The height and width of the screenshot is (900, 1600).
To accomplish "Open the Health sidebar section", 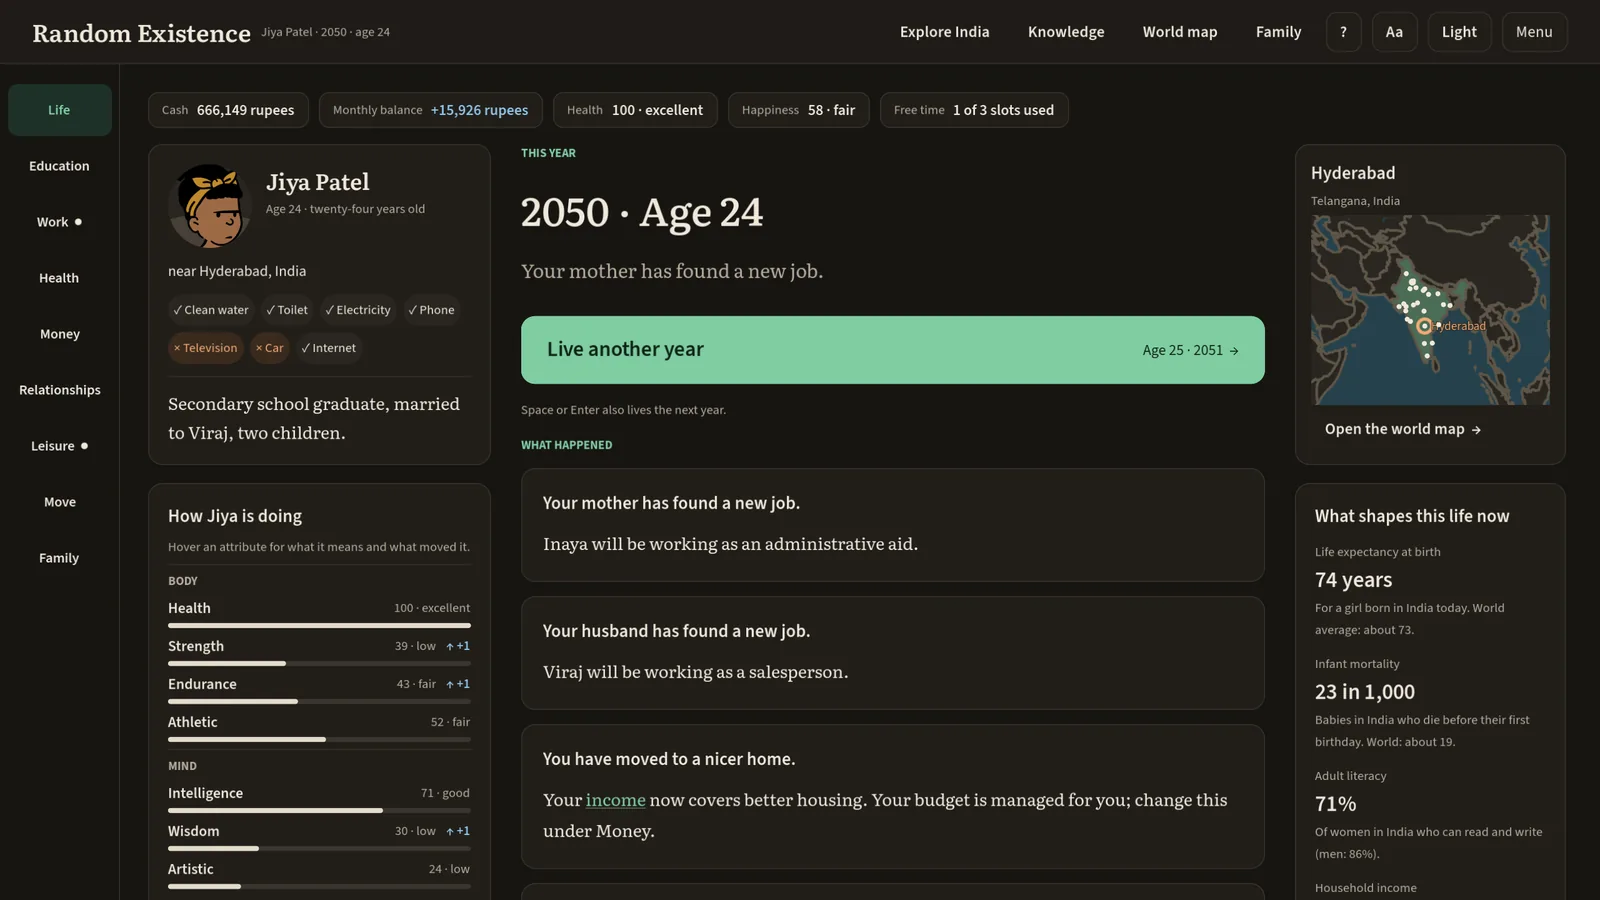I will tap(60, 278).
